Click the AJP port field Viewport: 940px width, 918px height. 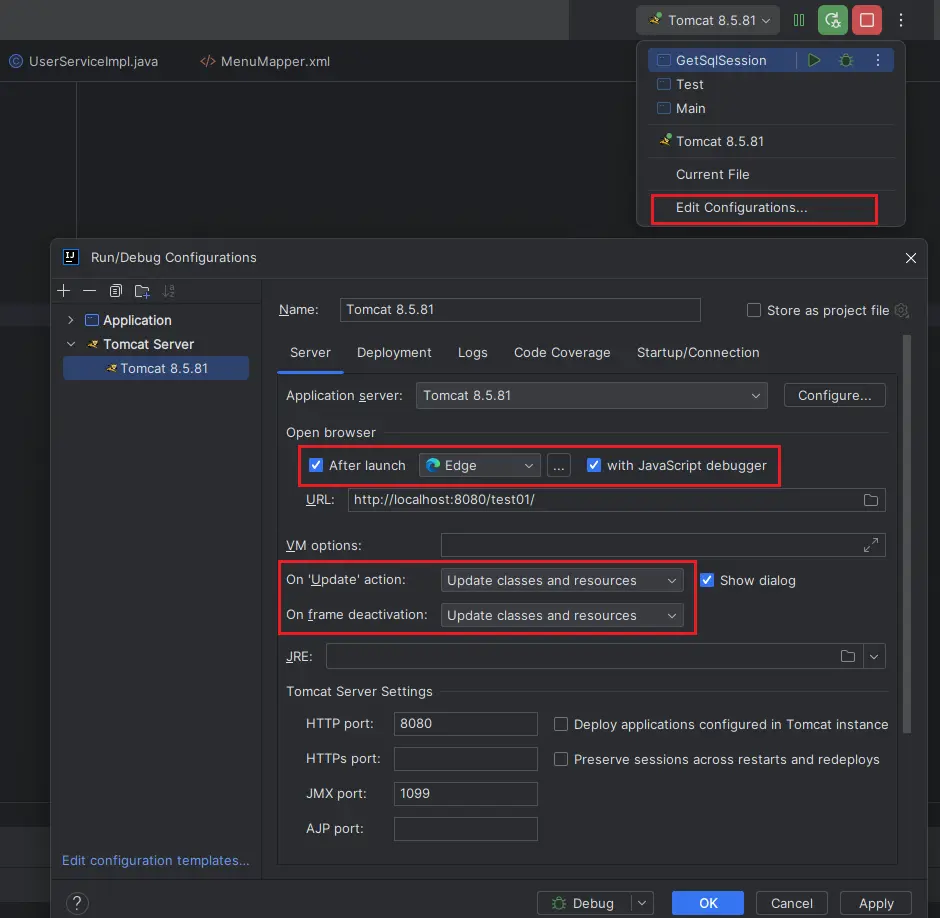(465, 829)
